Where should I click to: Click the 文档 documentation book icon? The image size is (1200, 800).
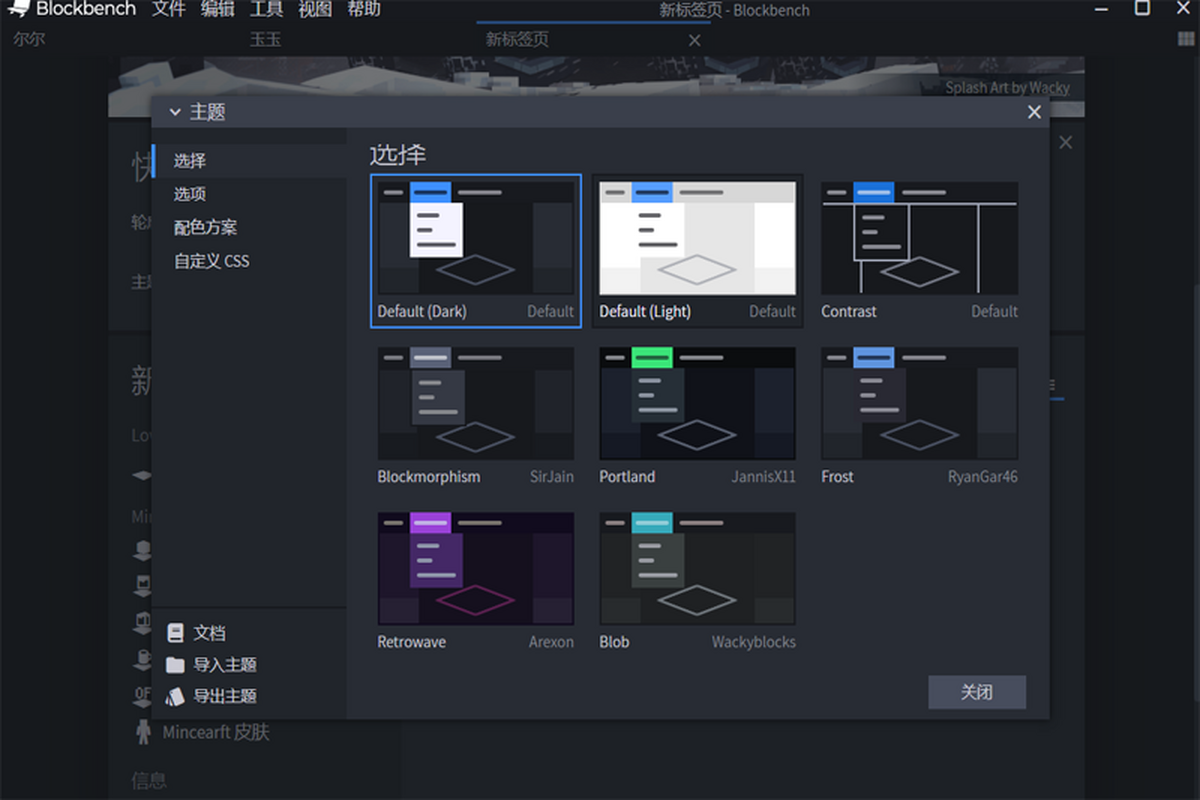point(176,633)
